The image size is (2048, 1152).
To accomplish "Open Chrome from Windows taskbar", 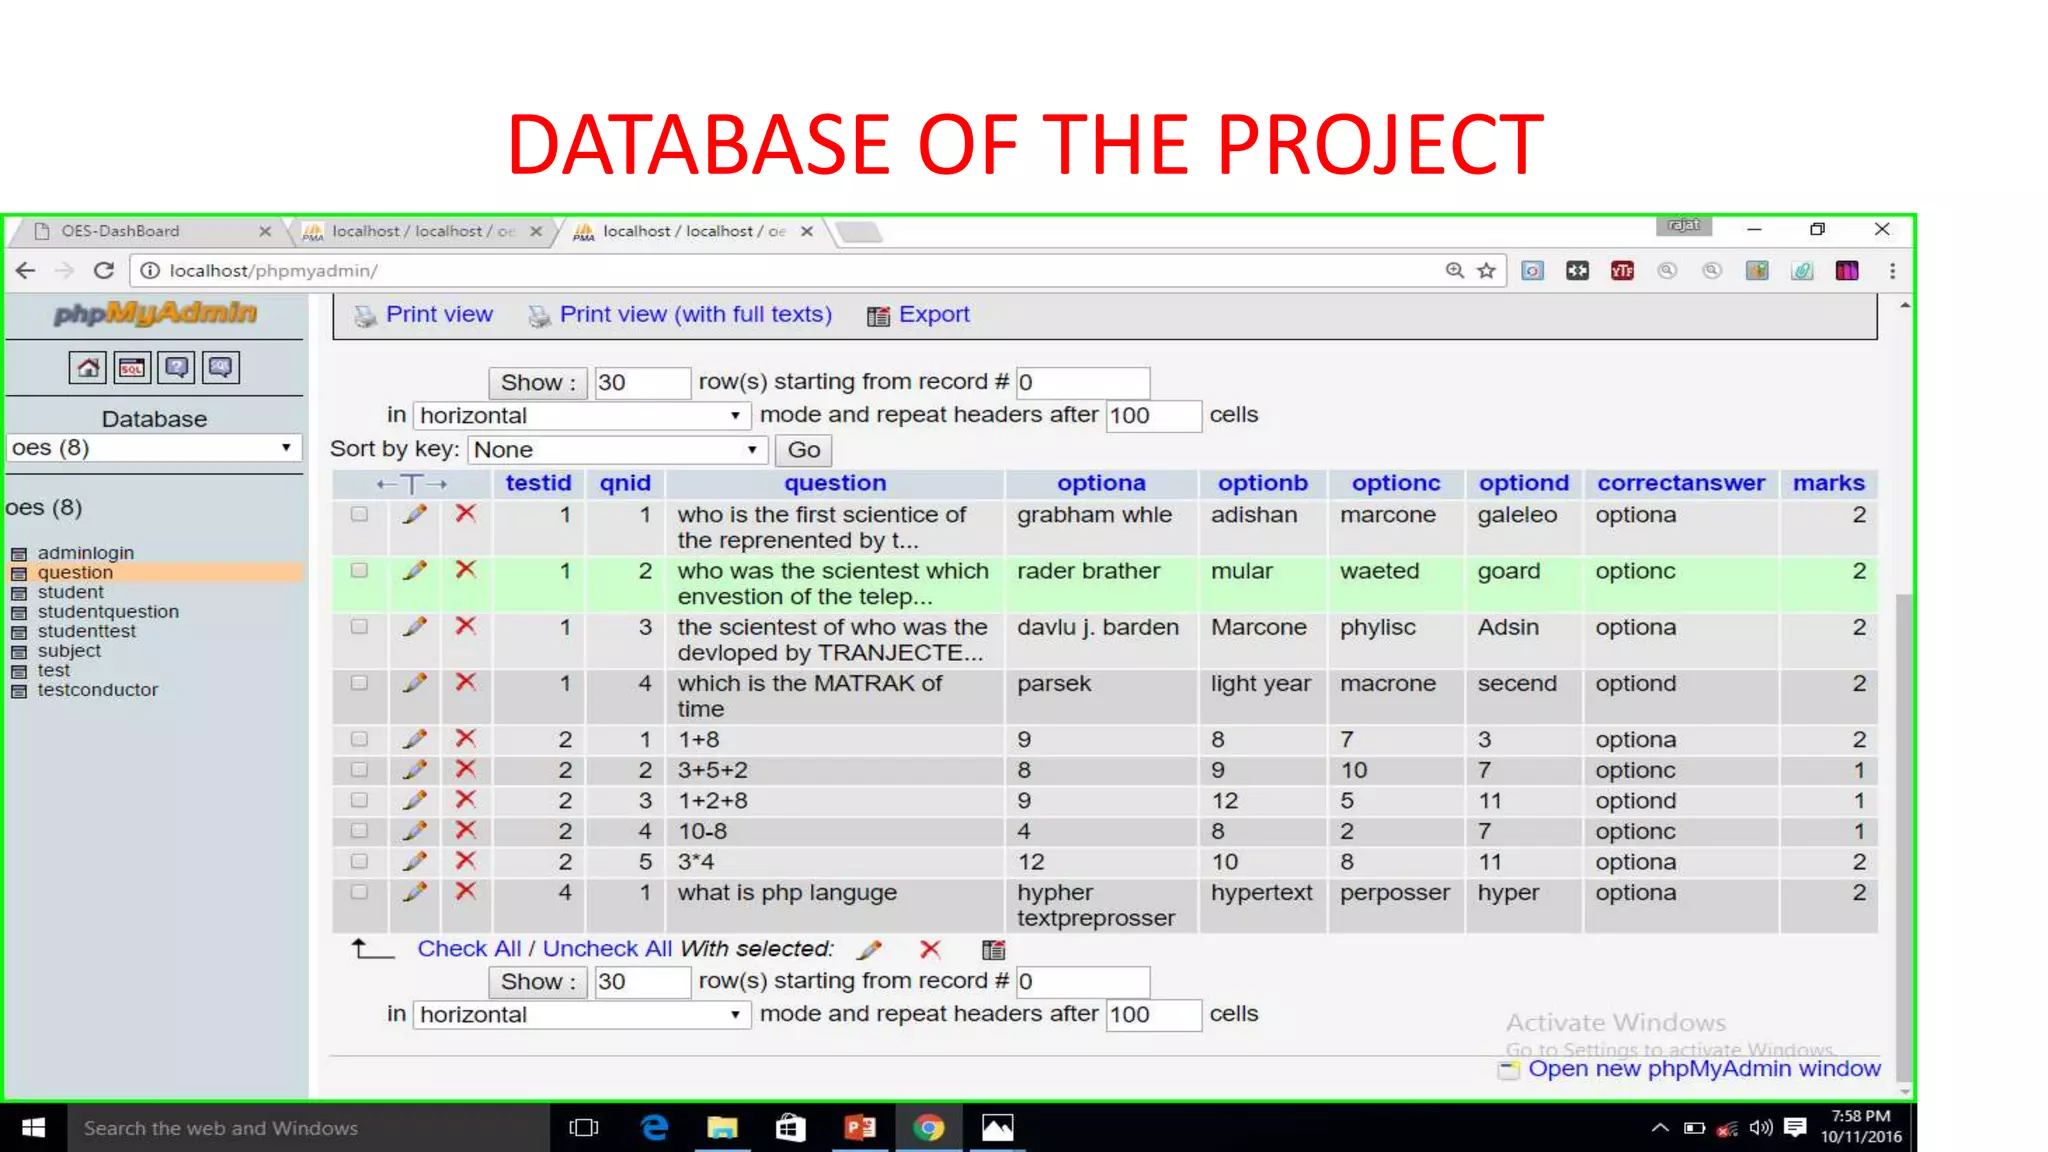I will click(928, 1128).
